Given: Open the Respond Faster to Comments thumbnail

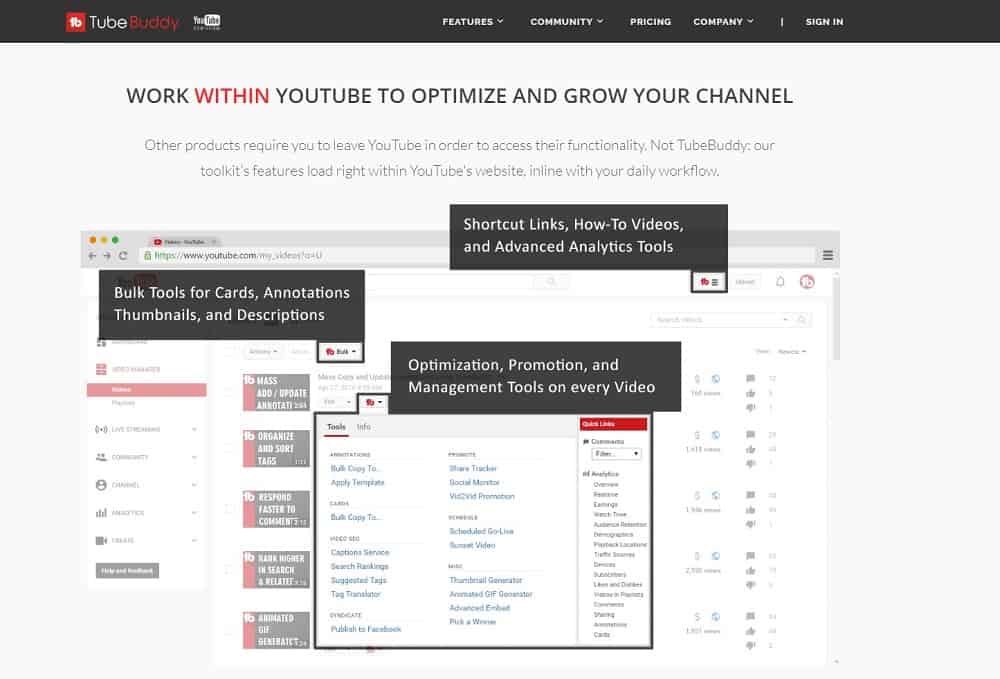Looking at the screenshot, I should (x=276, y=509).
